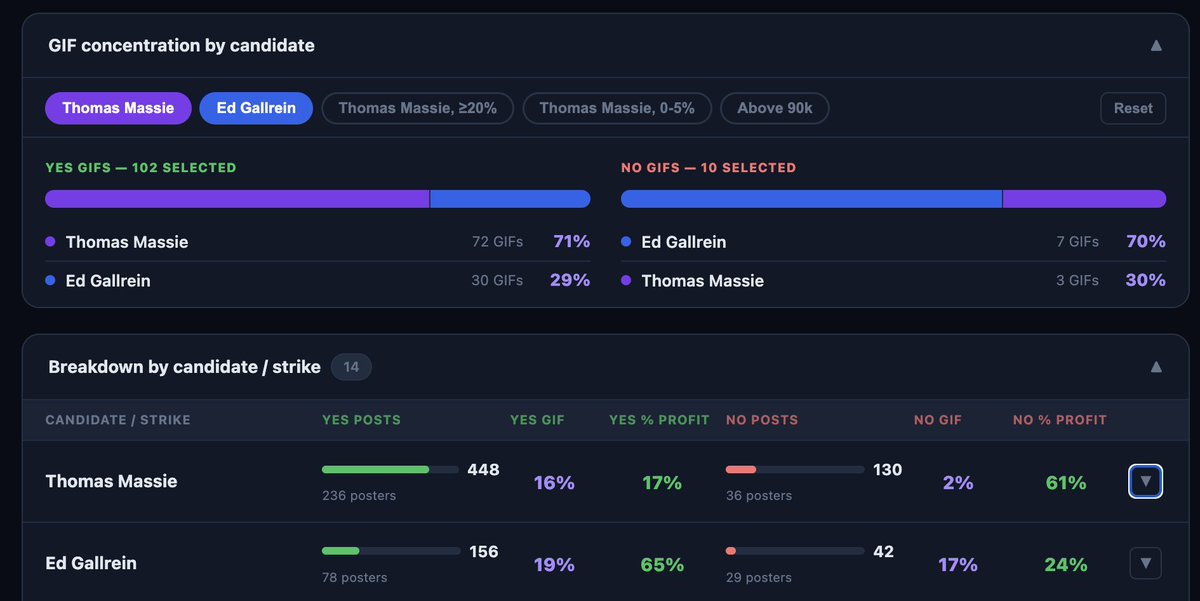Sort by the CANDIDATE / STRIKE column header

click(118, 420)
